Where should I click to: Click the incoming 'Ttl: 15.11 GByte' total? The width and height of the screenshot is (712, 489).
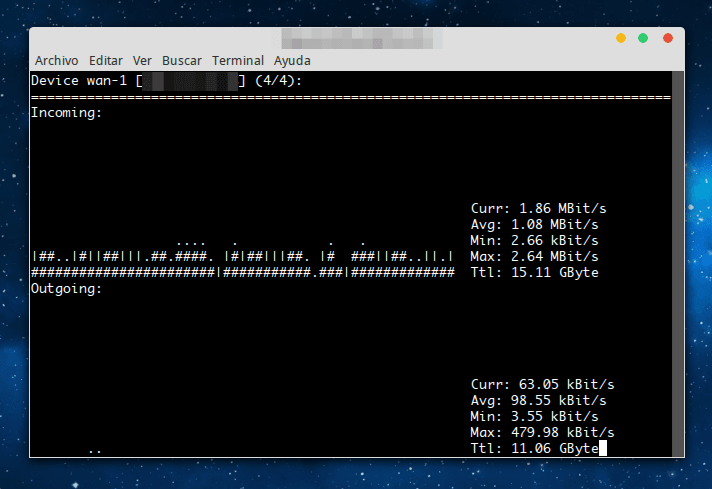coord(534,272)
